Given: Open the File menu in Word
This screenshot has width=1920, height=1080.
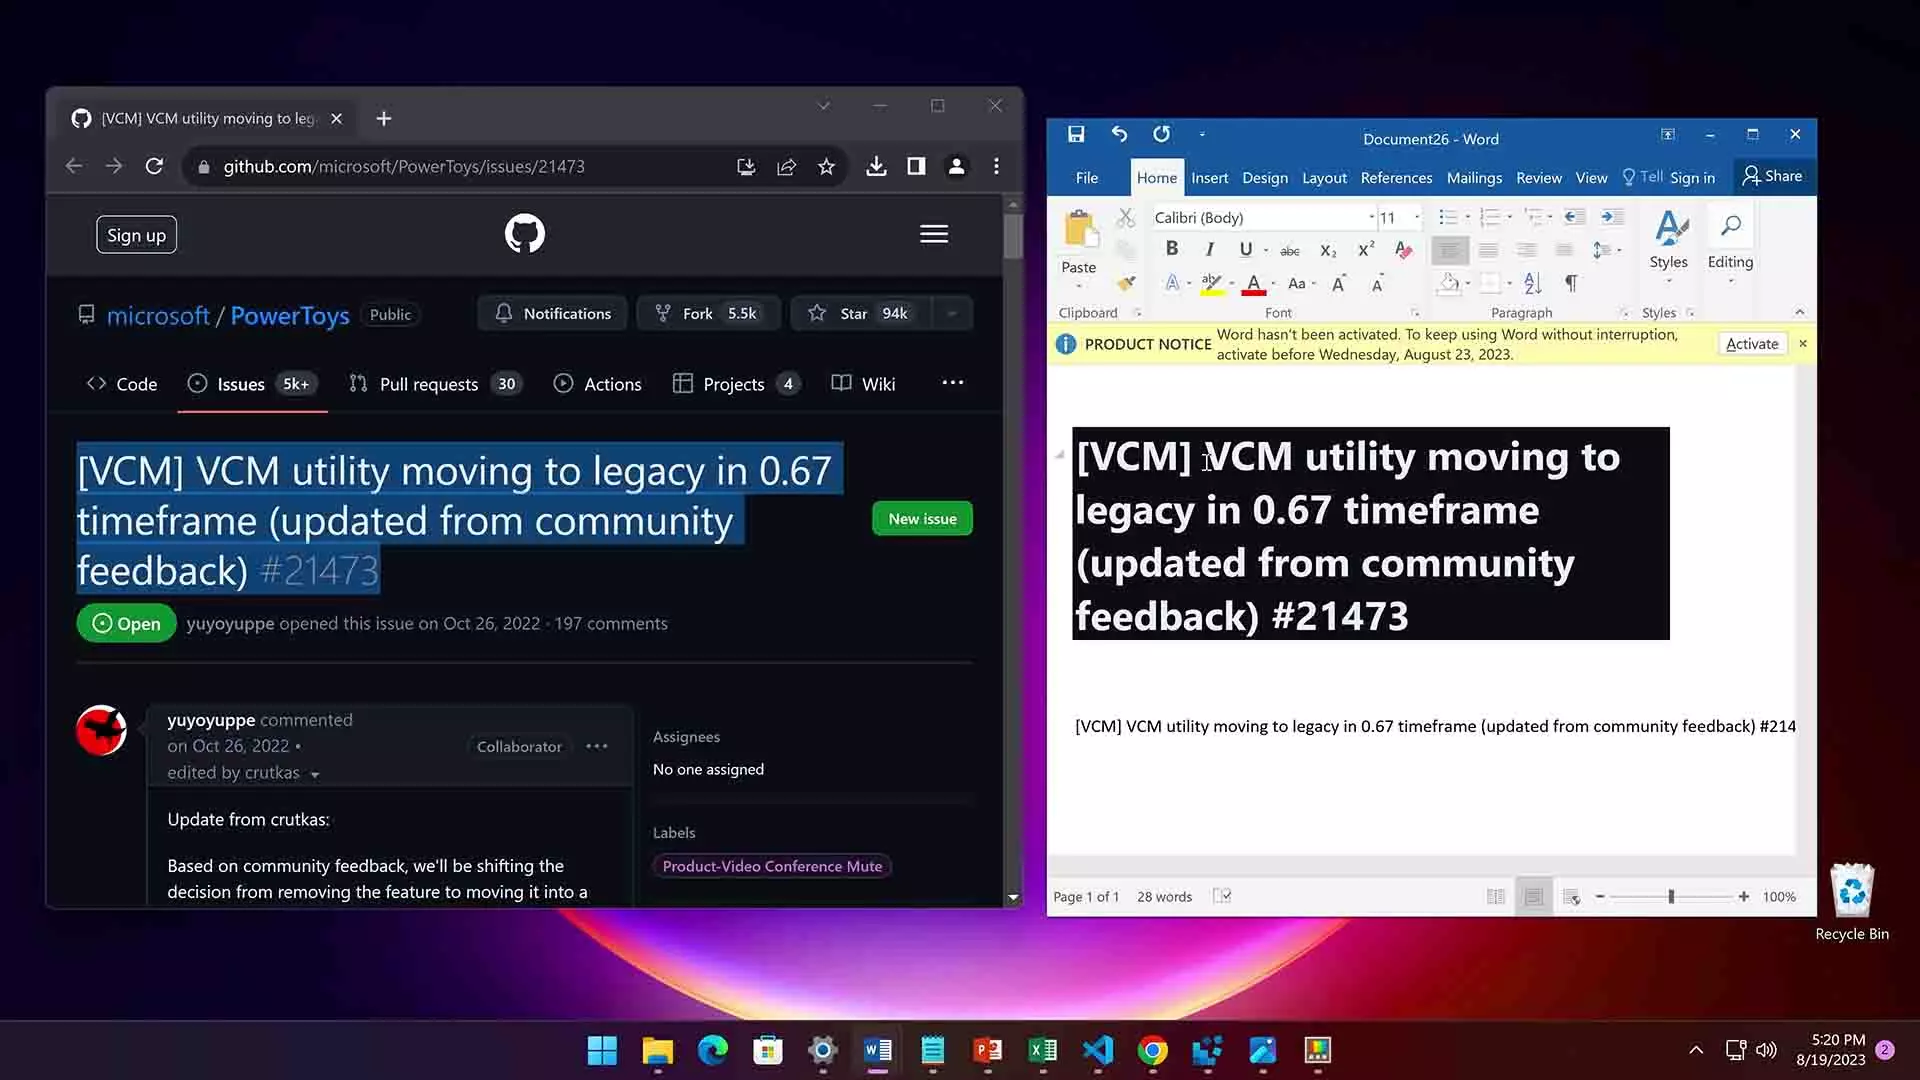Looking at the screenshot, I should [x=1086, y=177].
